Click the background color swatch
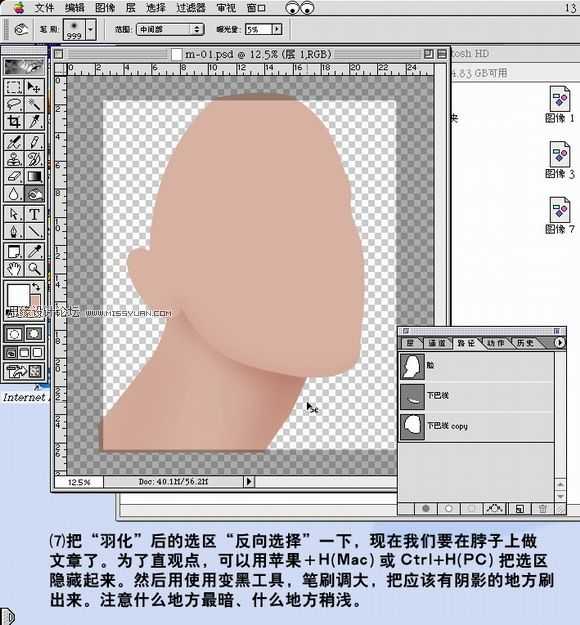The width and height of the screenshot is (580, 625). pyautogui.click(x=35, y=302)
